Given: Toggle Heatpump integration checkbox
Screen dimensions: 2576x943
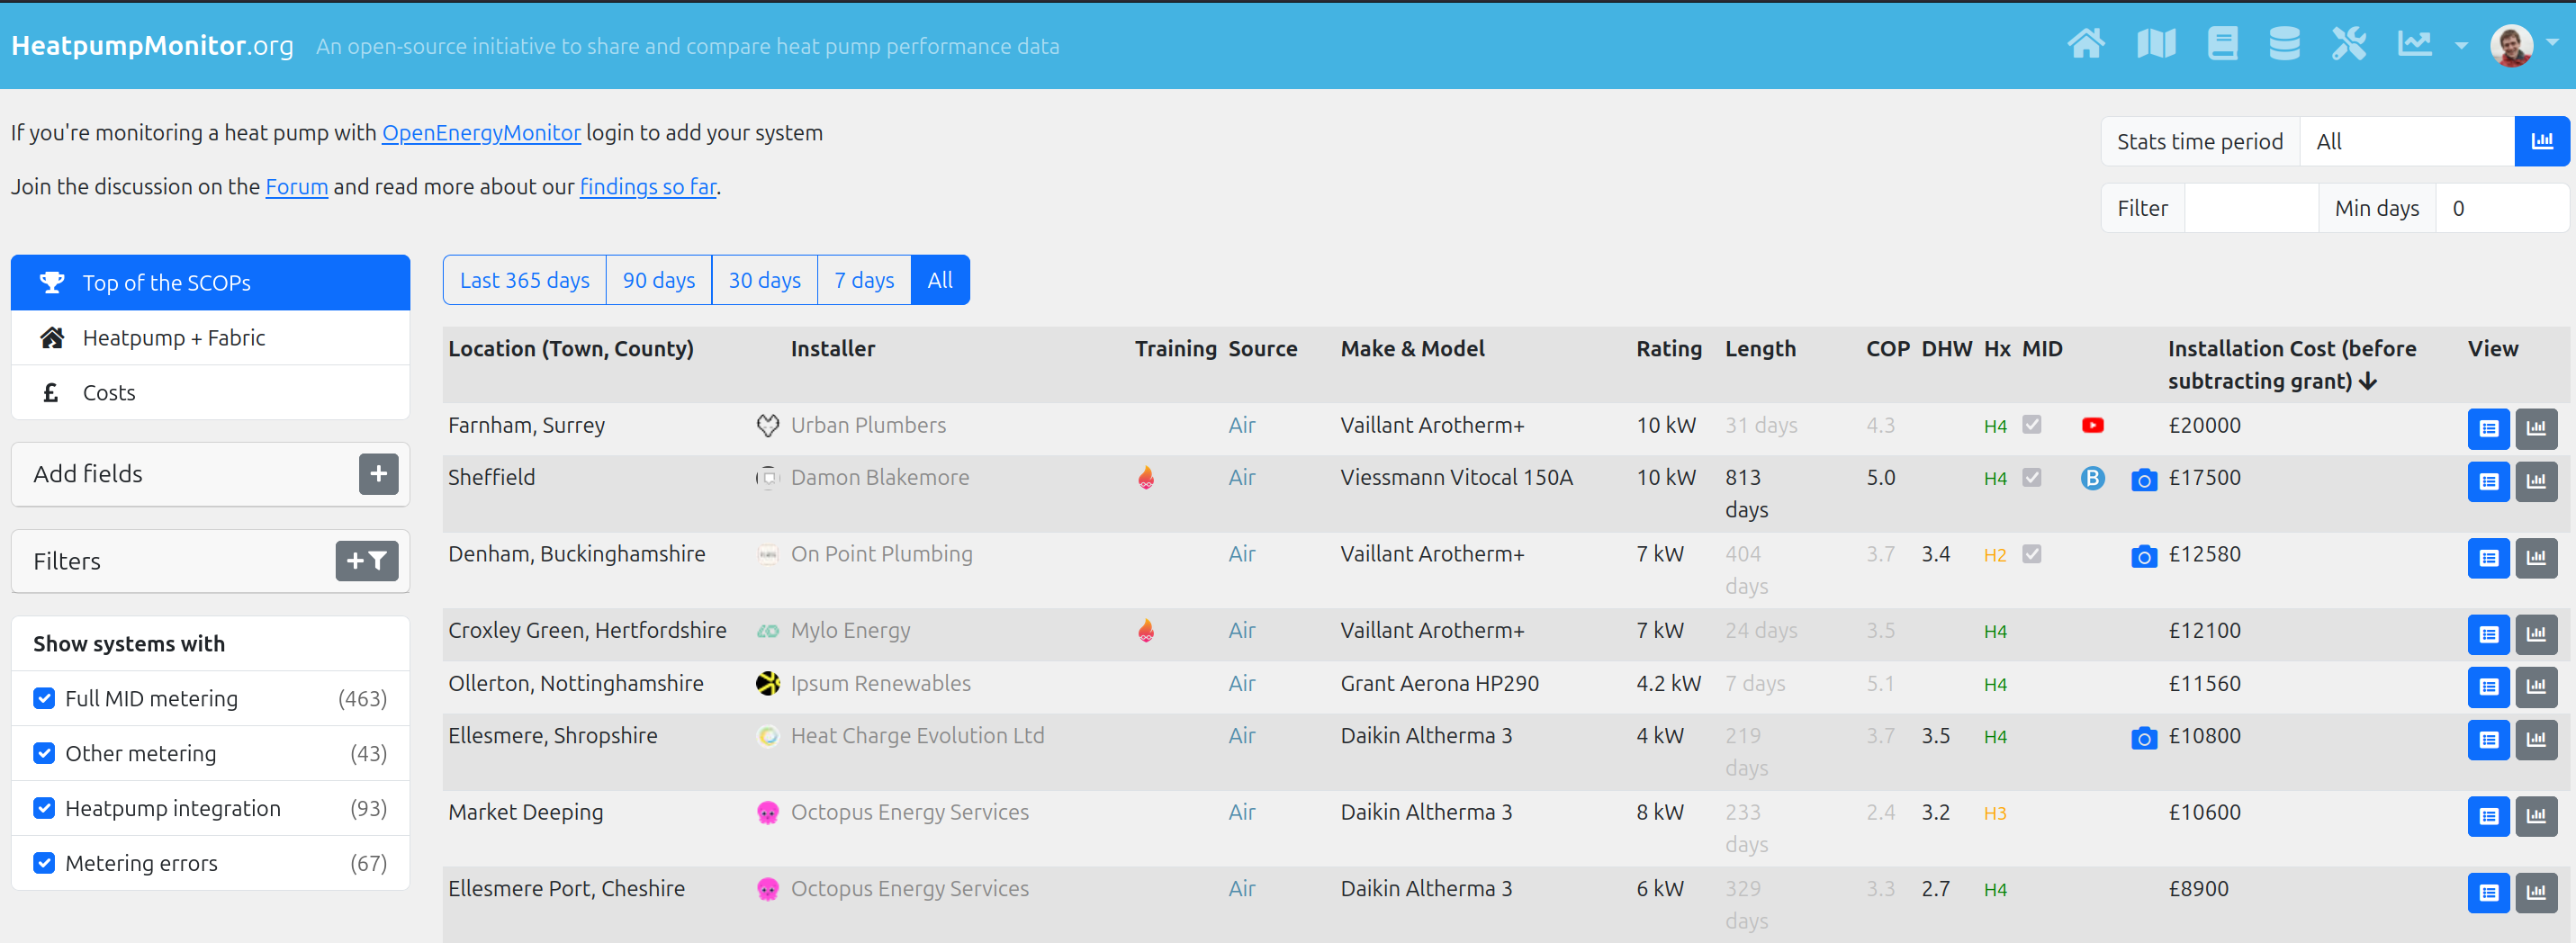Looking at the screenshot, I should click(x=44, y=808).
